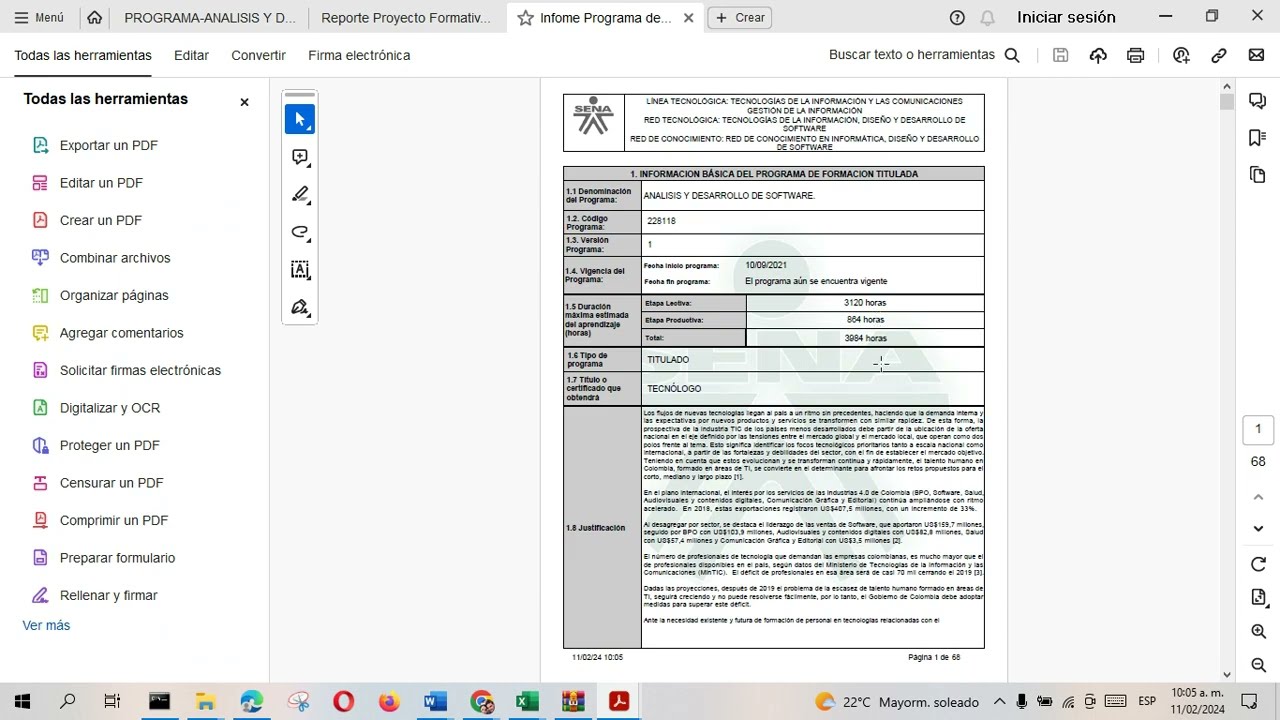Open the Editar menu
This screenshot has width=1280, height=720.
[191, 55]
